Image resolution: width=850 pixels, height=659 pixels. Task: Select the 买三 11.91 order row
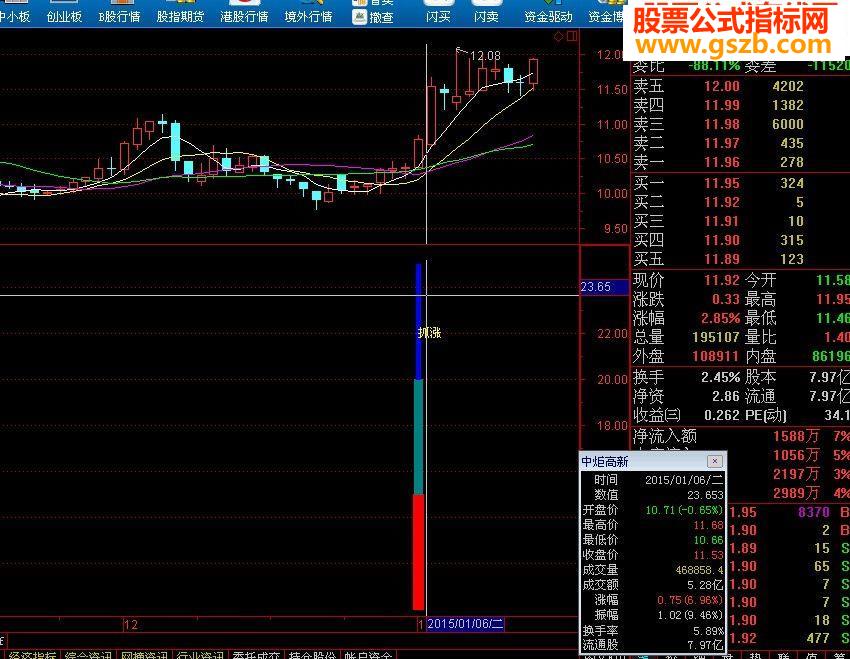tap(740, 221)
